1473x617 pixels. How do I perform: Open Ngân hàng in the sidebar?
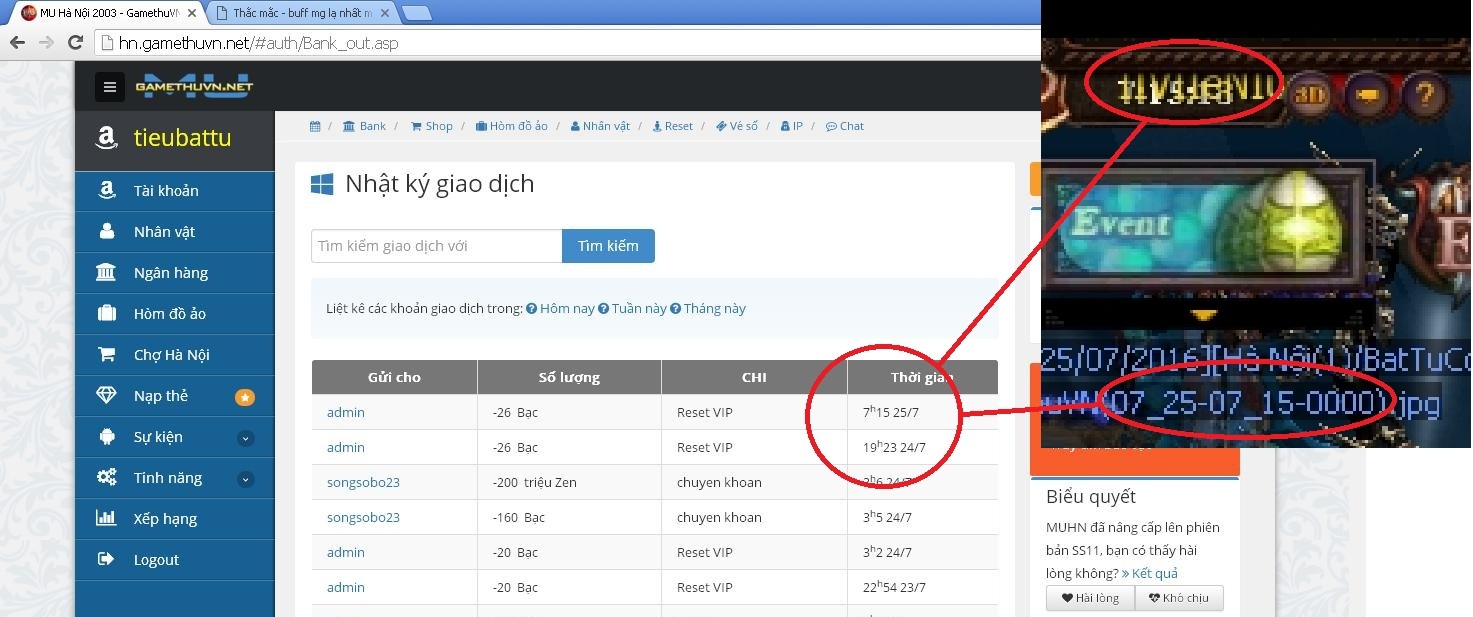pos(175,273)
